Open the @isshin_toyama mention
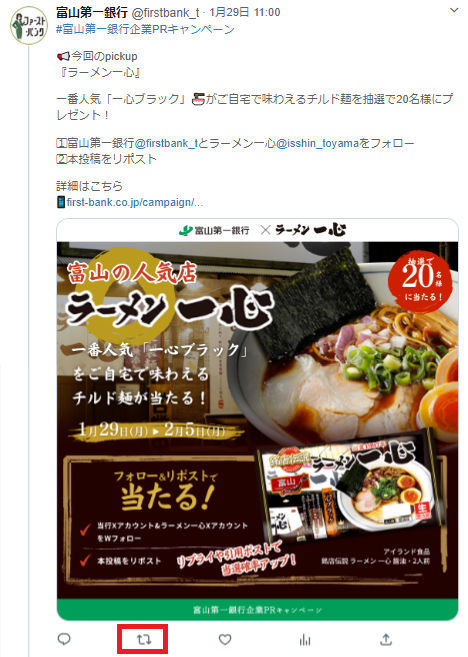468x657 pixels. [317, 143]
